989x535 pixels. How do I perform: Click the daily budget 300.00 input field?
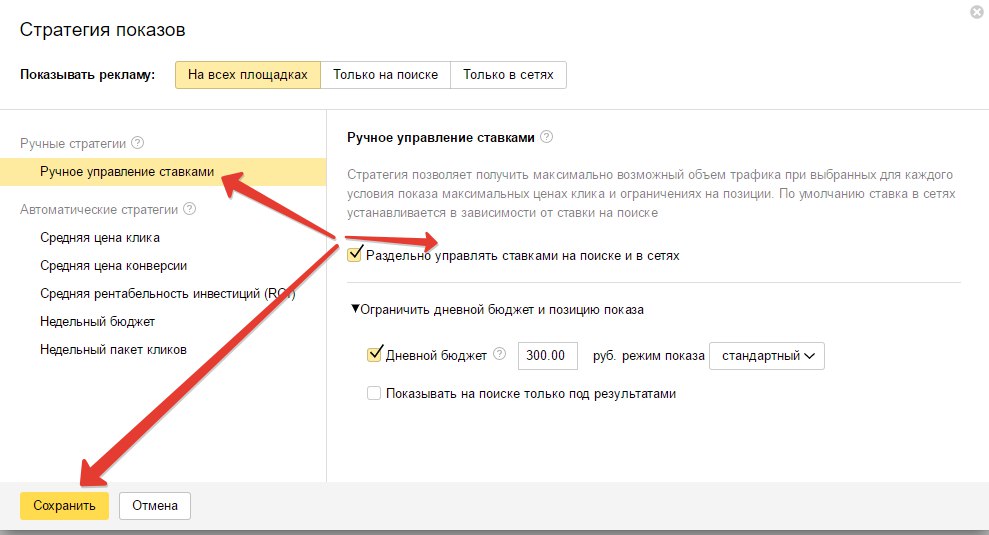(x=548, y=355)
